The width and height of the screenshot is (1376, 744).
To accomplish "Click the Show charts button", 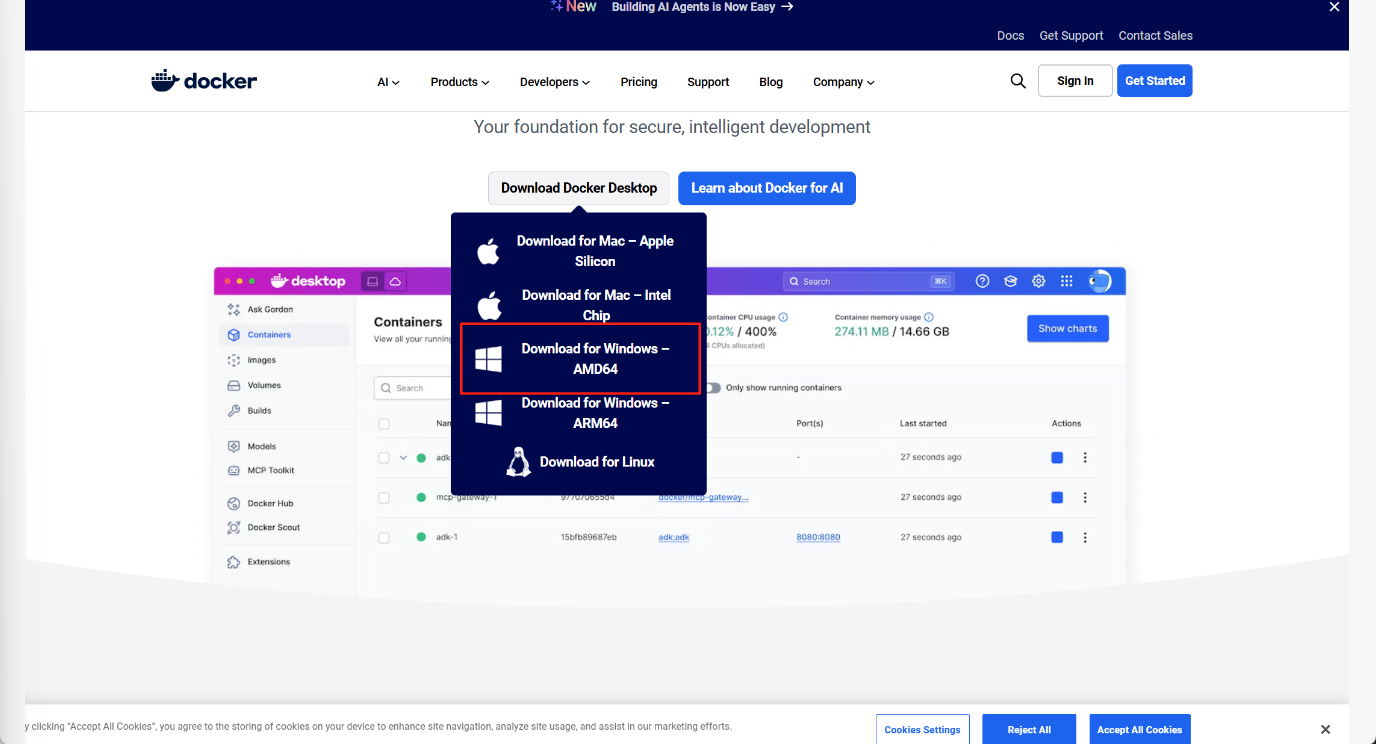I will [x=1068, y=328].
